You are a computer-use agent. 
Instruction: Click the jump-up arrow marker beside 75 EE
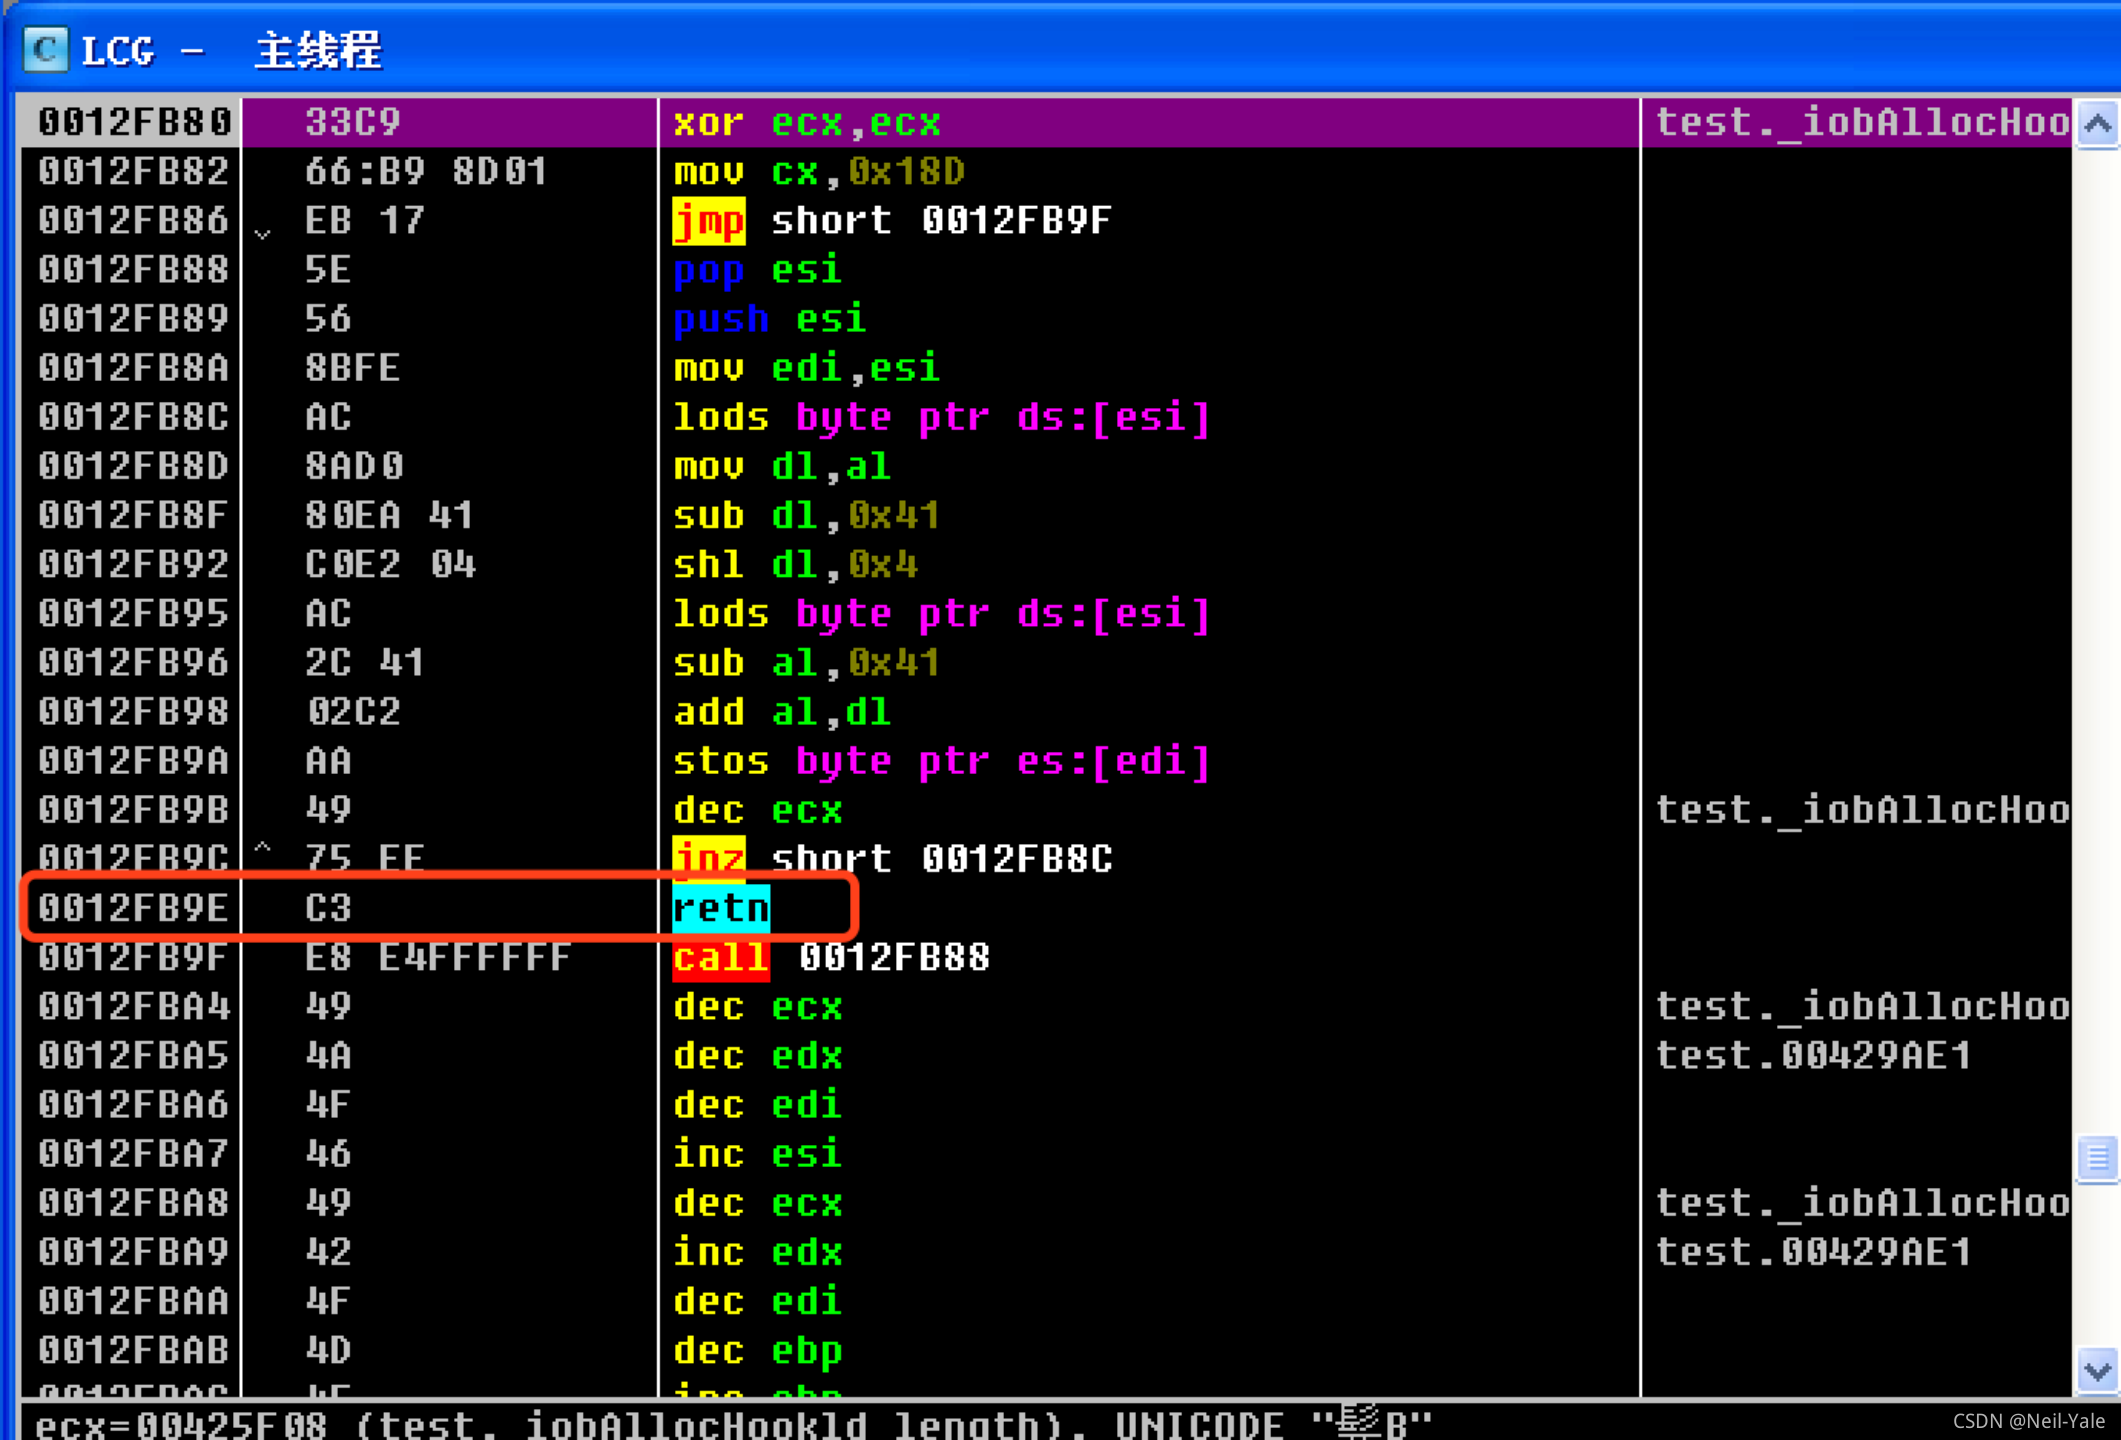pyautogui.click(x=263, y=847)
